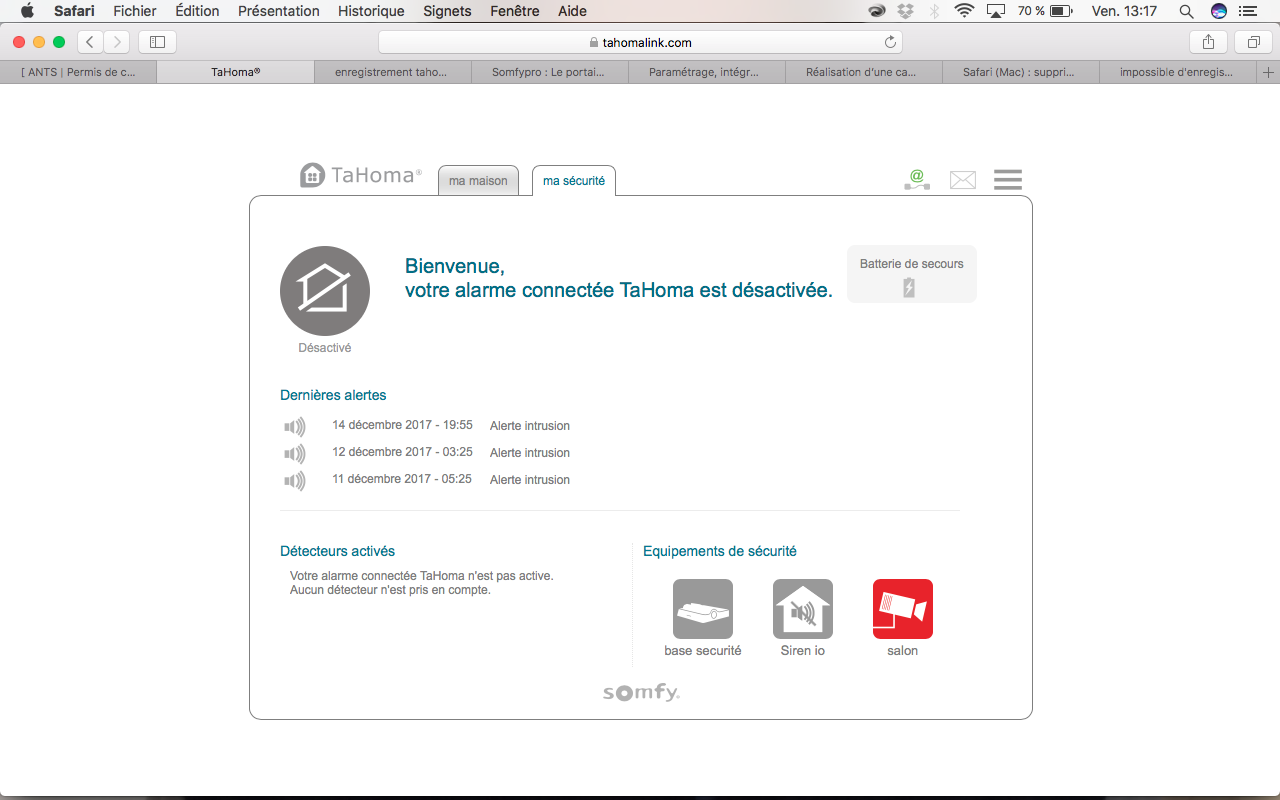Open the Édition menu
1280x800 pixels.
[197, 11]
